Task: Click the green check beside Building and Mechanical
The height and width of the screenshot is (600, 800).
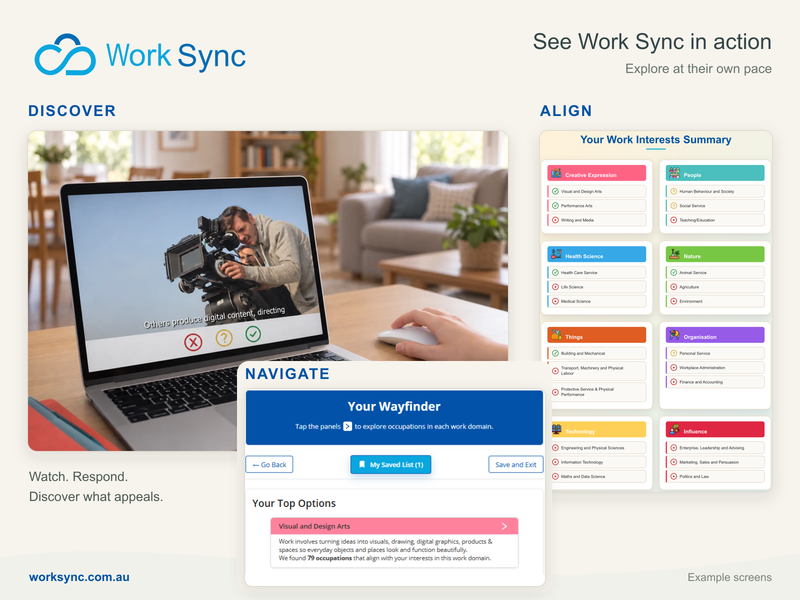Action: tap(555, 353)
